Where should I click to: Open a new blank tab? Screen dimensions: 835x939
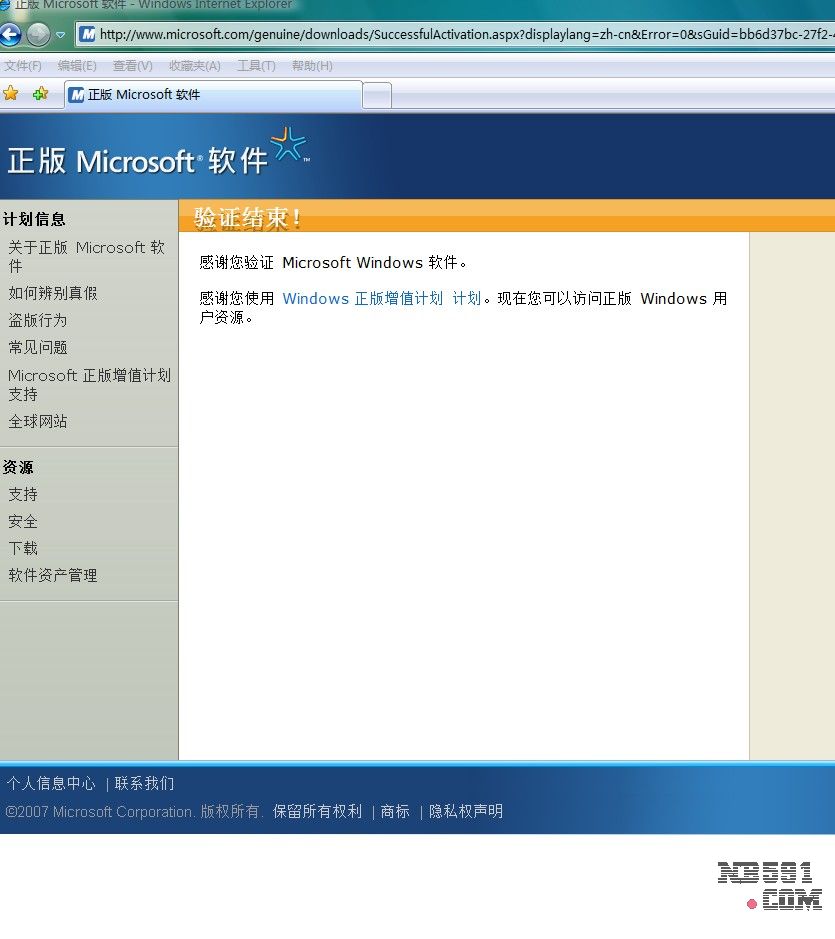pyautogui.click(x=377, y=95)
